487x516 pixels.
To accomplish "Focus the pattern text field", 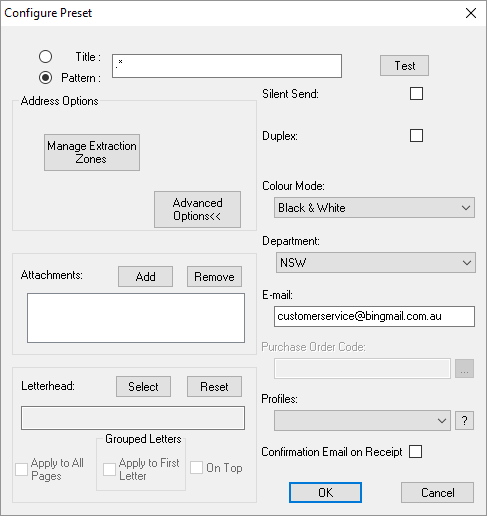I will tap(227, 66).
